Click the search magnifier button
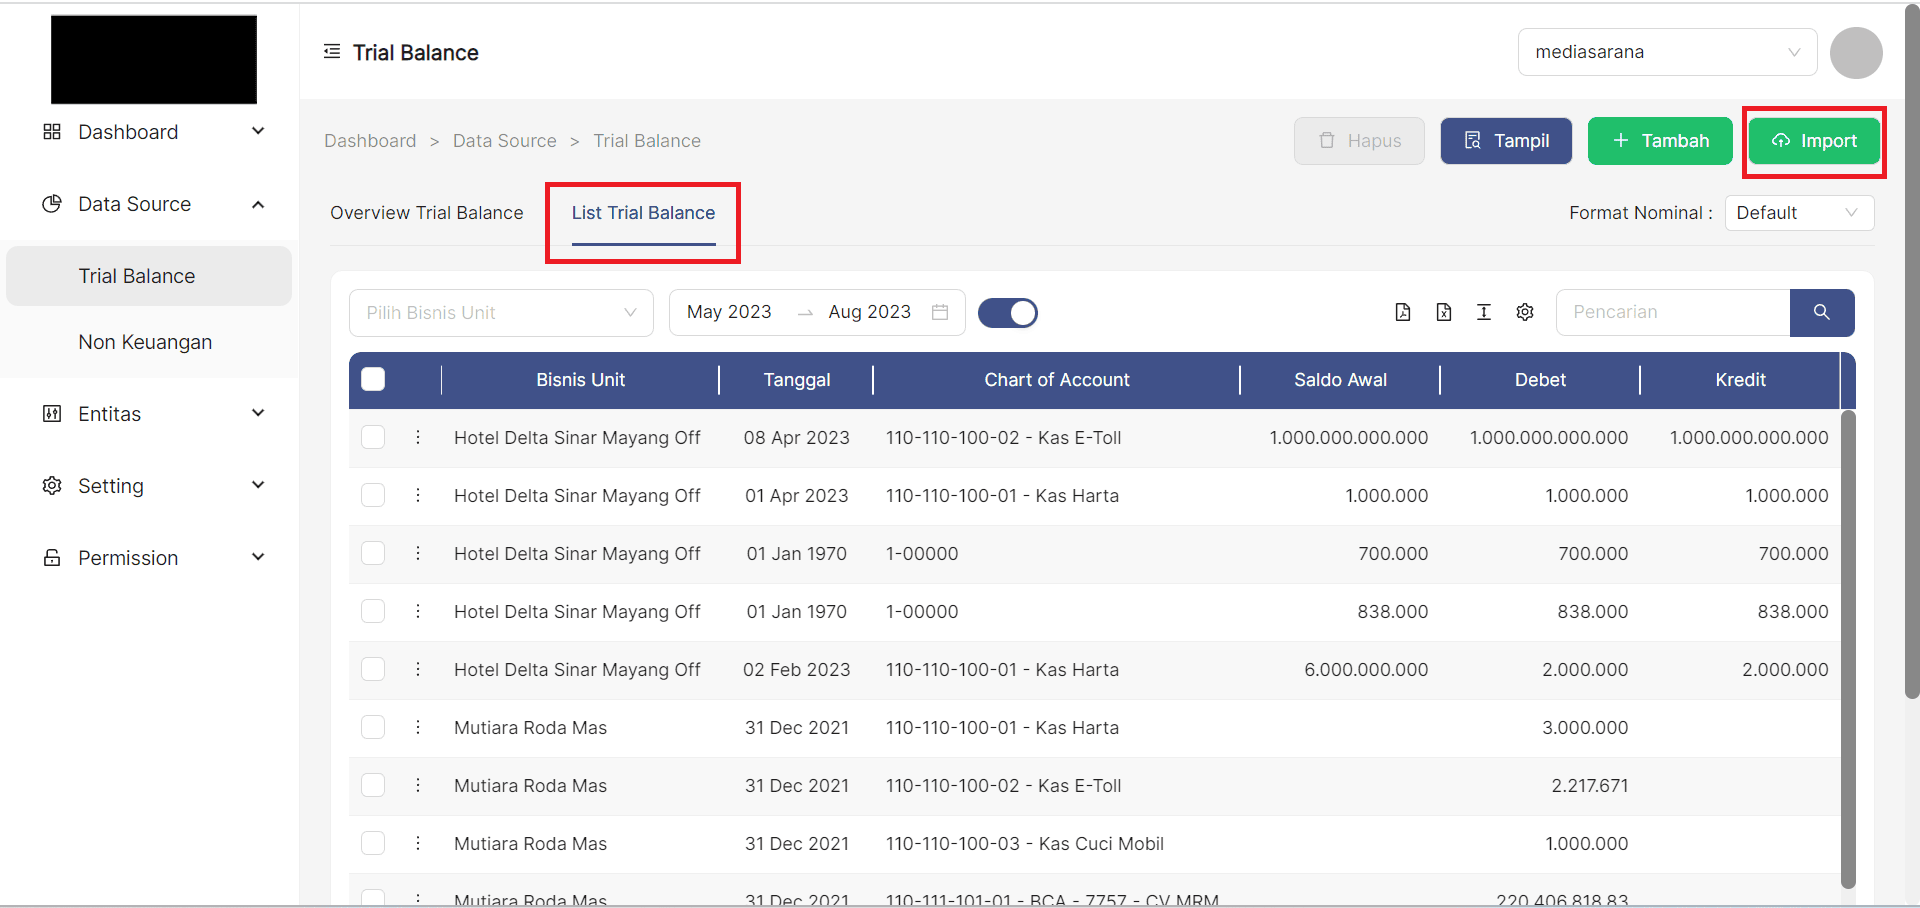 pos(1821,312)
